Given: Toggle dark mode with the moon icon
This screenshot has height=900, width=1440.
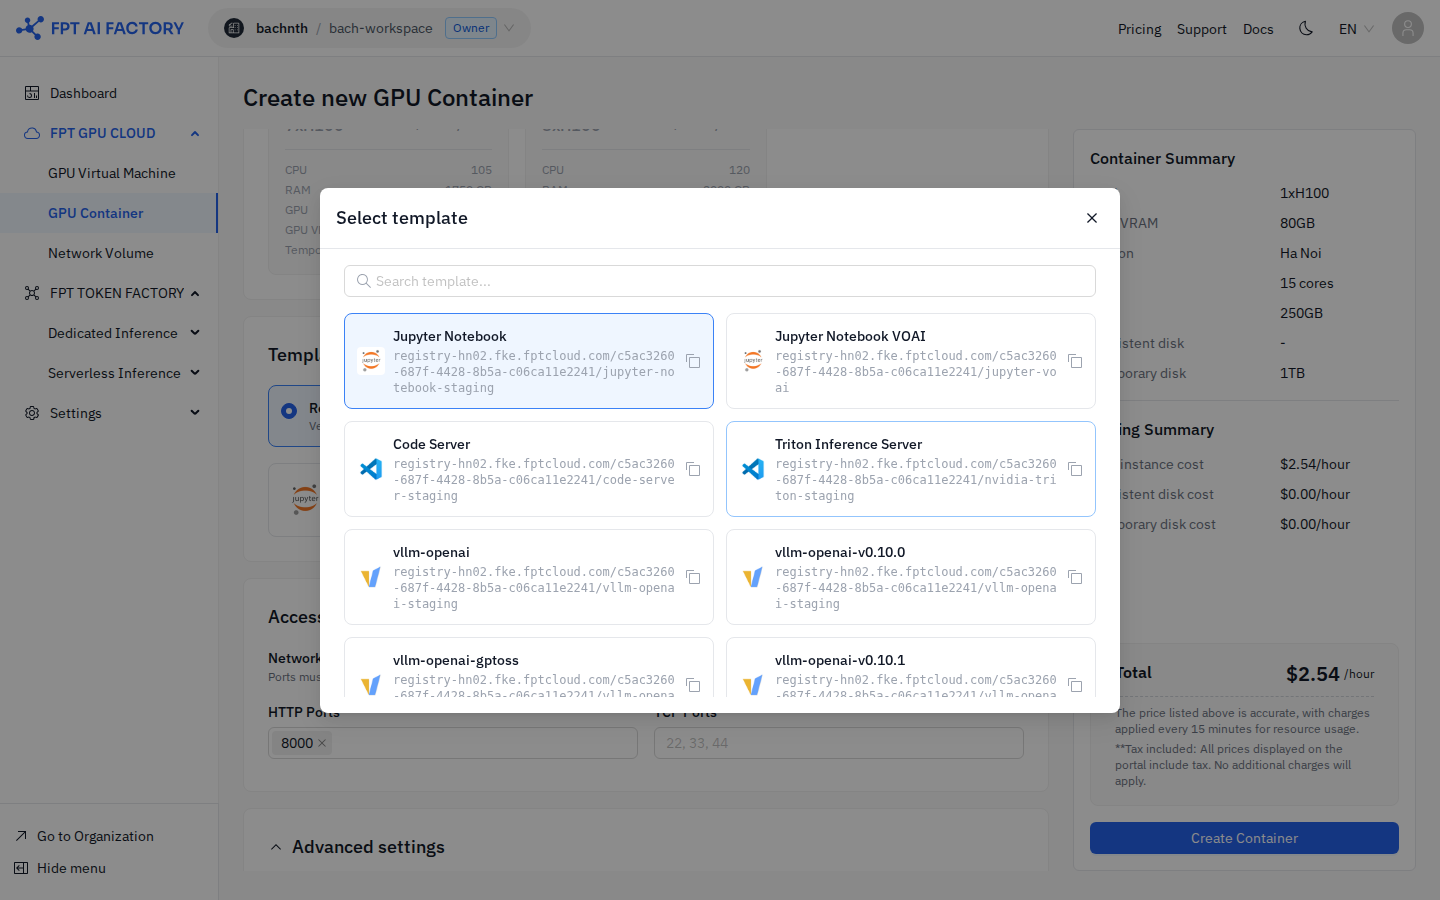Looking at the screenshot, I should coord(1306,28).
